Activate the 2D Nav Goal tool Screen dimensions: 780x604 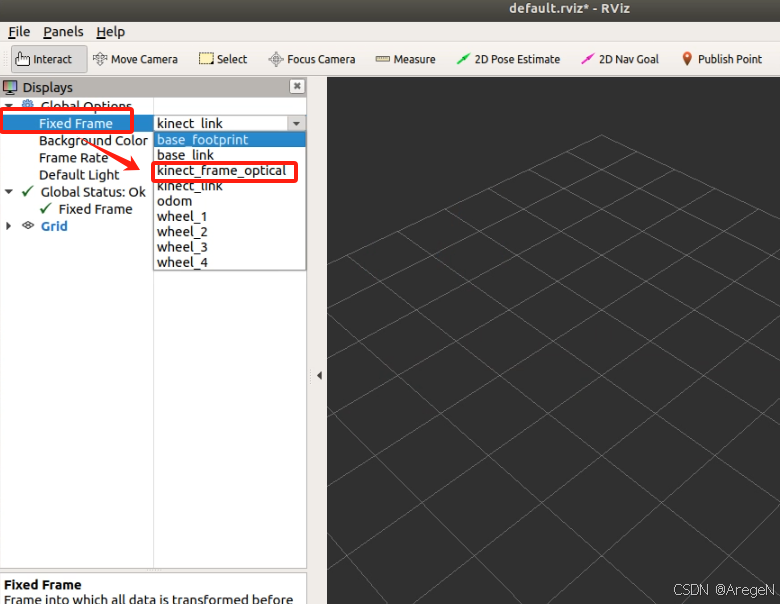[620, 59]
